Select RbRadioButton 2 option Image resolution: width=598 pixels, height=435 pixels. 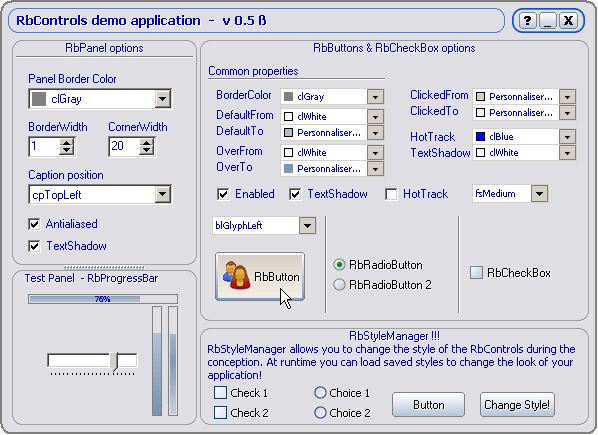(x=339, y=284)
